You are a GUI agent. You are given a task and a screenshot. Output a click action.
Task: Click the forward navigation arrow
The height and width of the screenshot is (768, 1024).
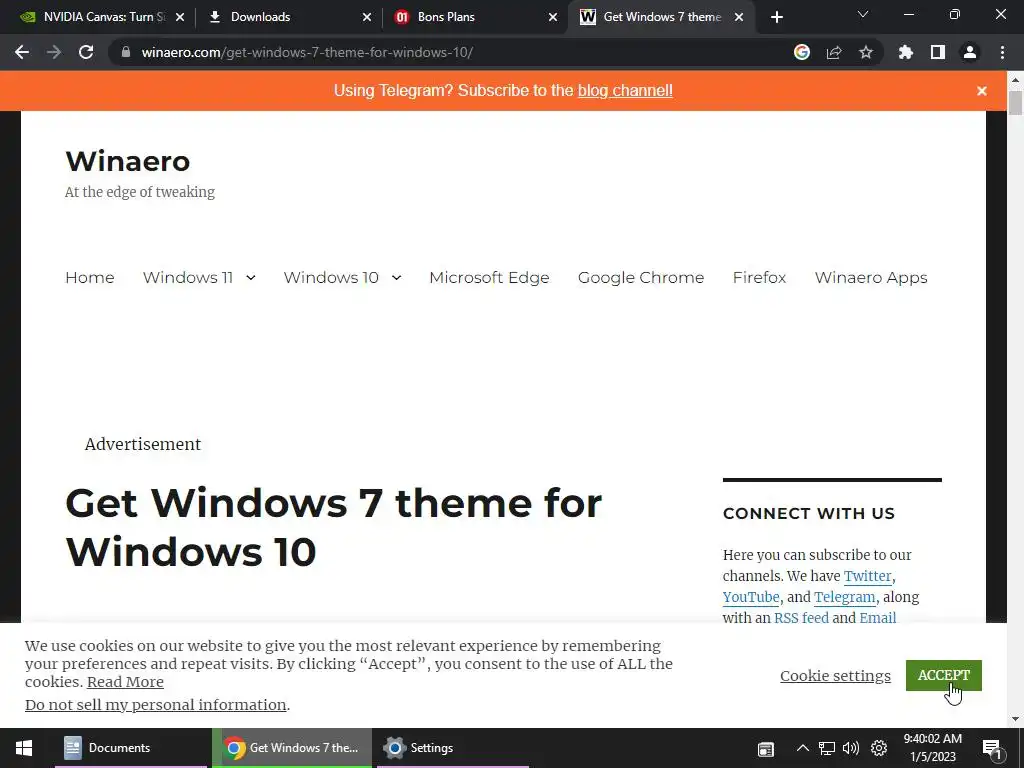point(54,52)
